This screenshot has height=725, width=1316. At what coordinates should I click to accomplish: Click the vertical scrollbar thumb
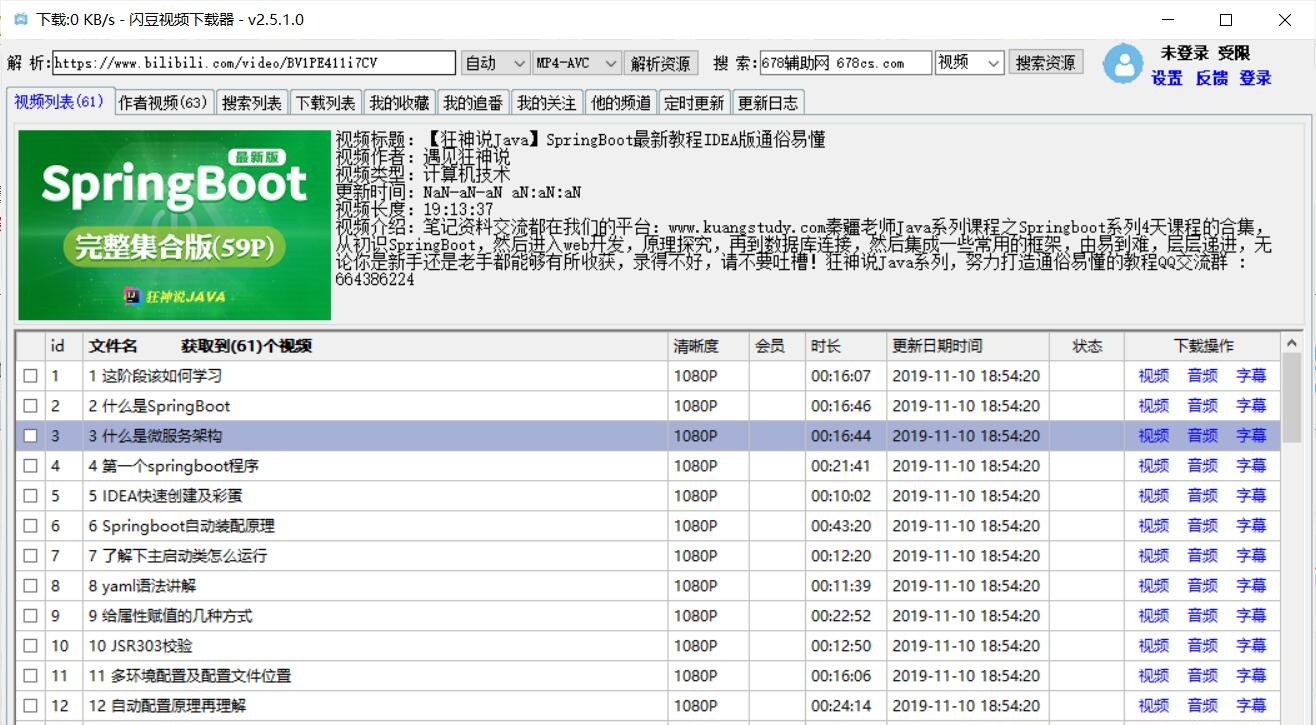click(1291, 397)
